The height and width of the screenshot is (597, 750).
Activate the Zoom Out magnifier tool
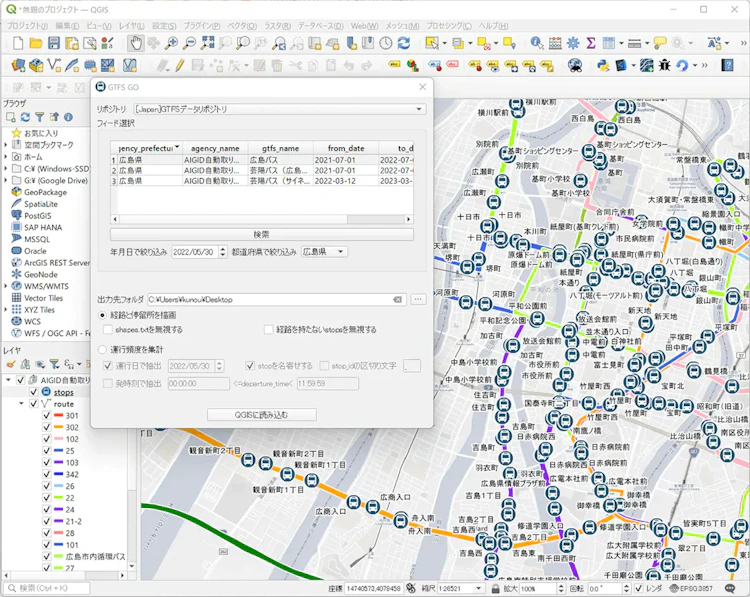tap(189, 44)
